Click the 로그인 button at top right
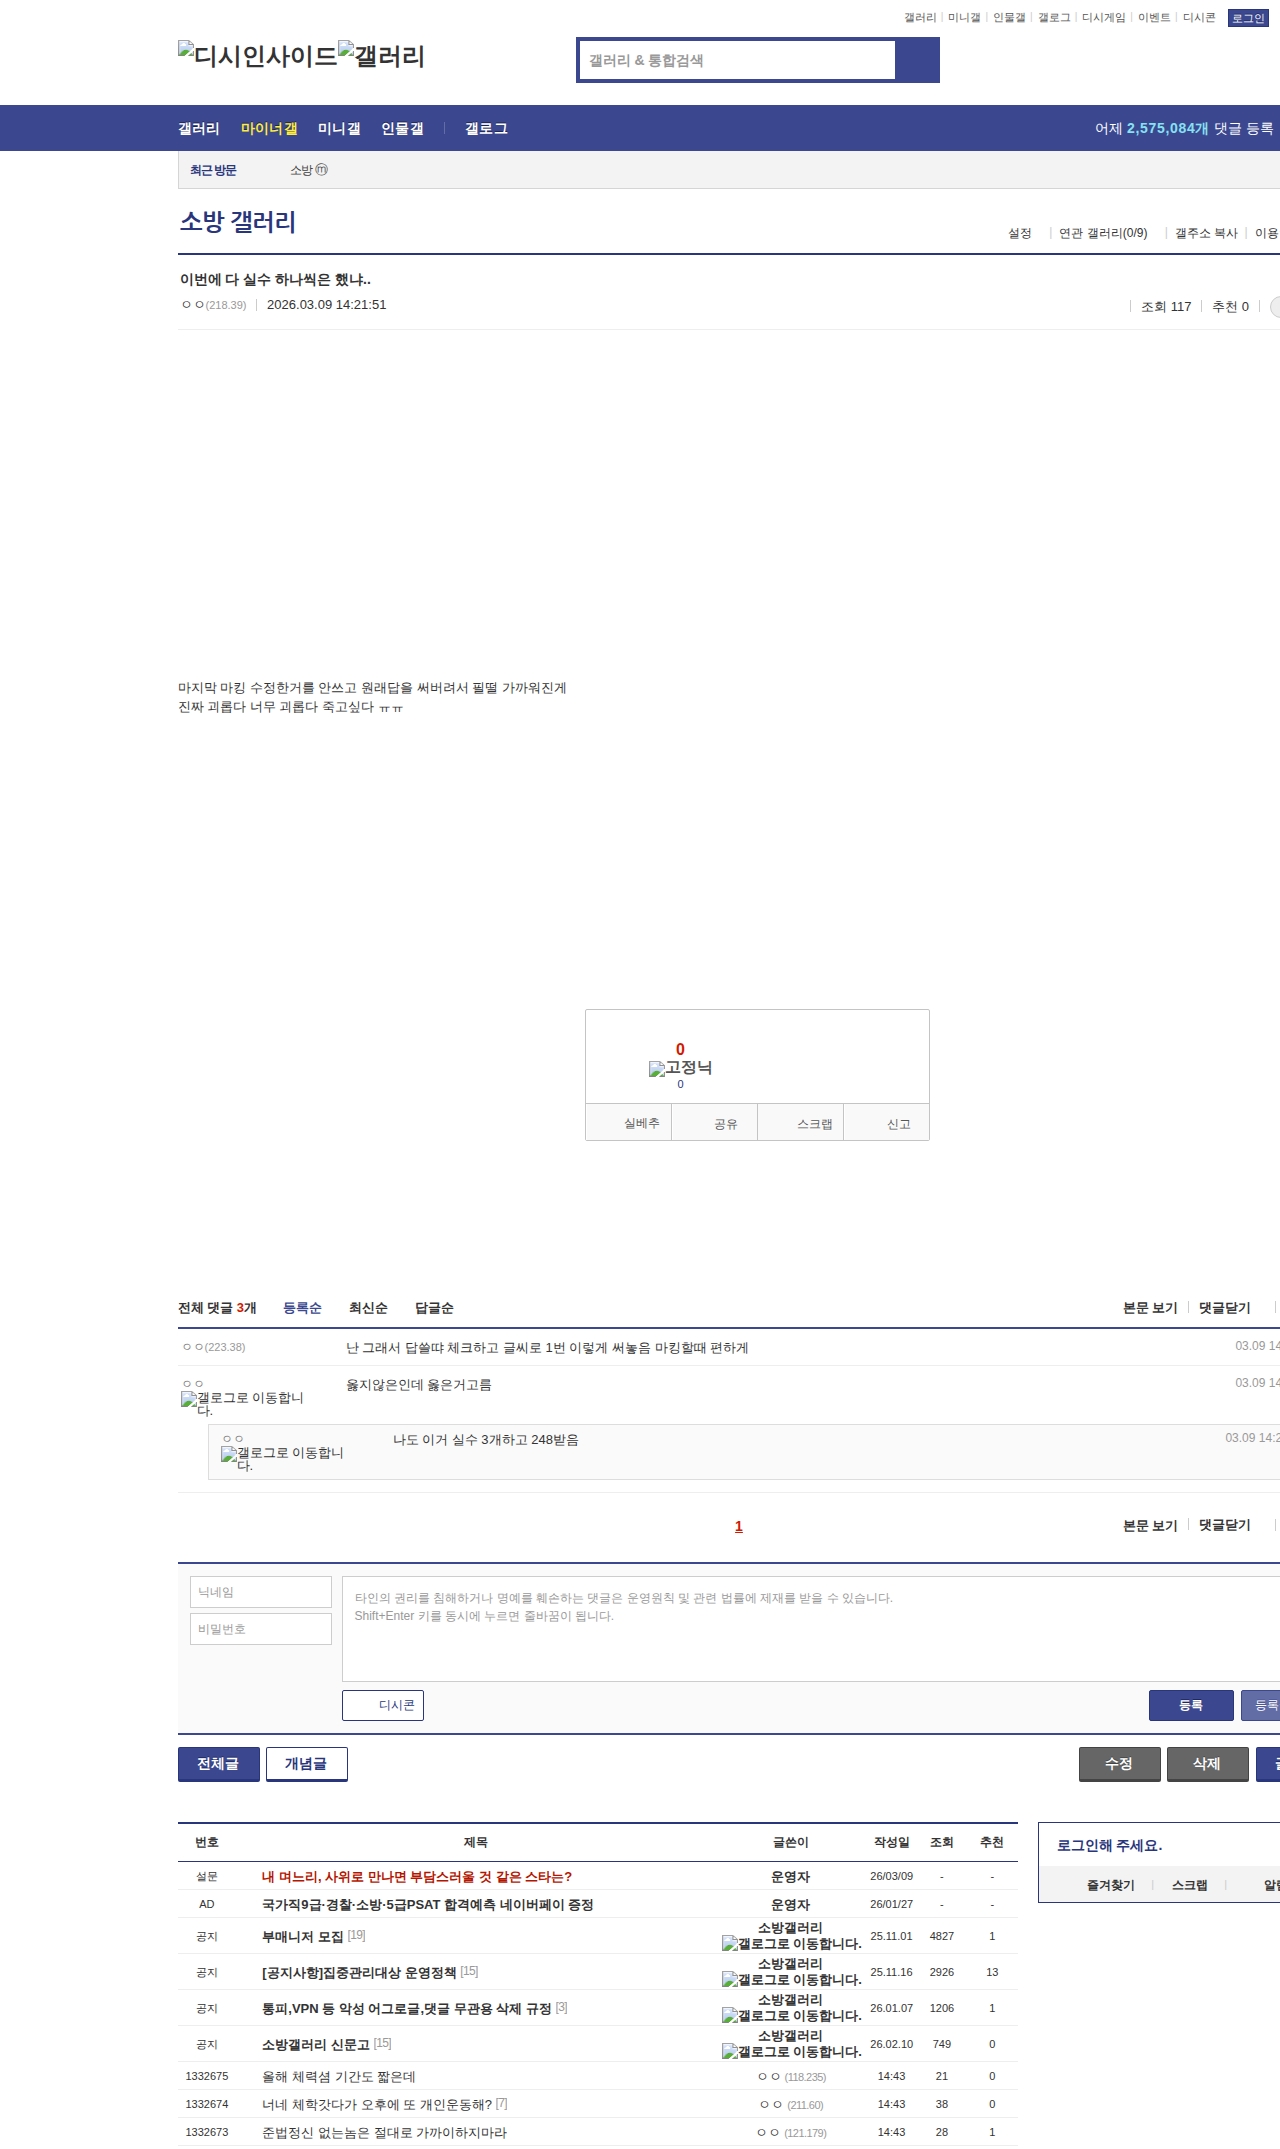Viewport: 1280px width, 2149px height. tap(1247, 18)
